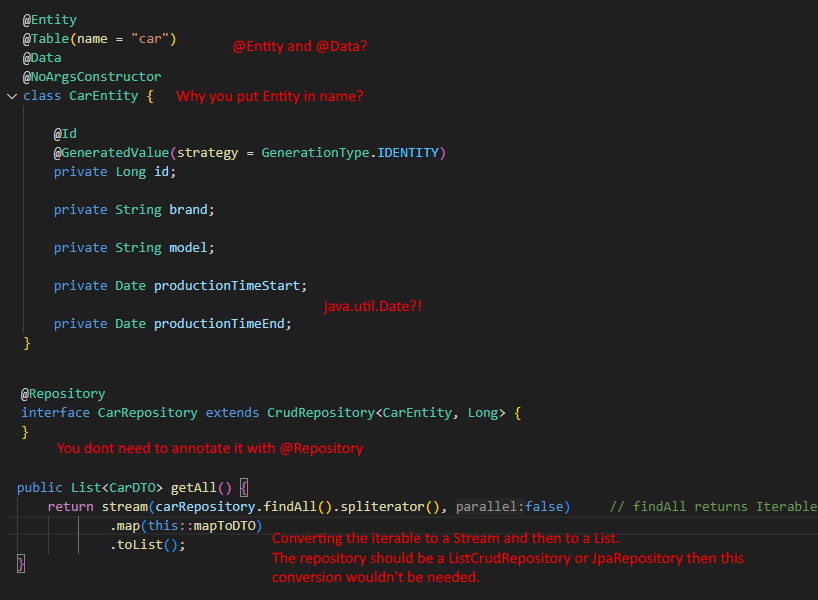Click the findAll() method call
This screenshot has width=818, height=600.
[297, 507]
